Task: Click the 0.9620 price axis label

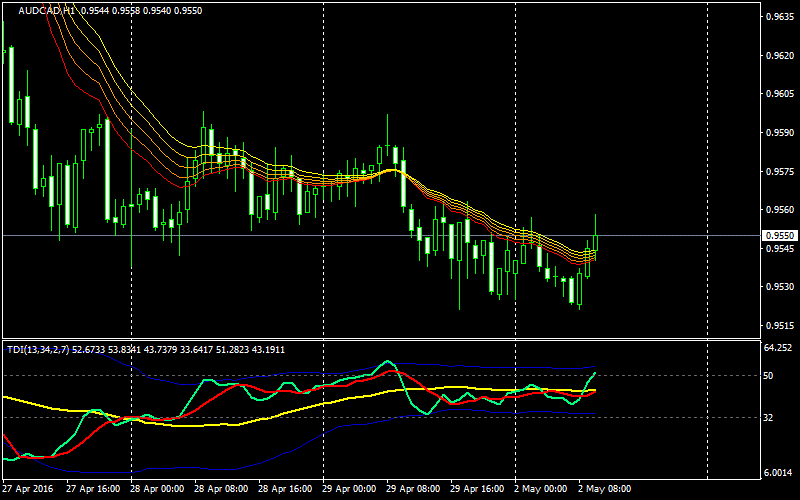Action: [779, 56]
